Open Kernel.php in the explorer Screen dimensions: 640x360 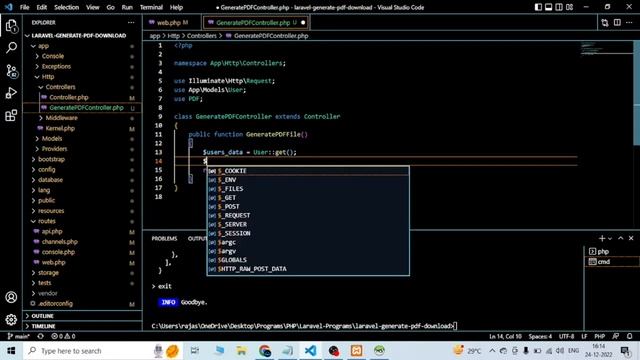(x=60, y=129)
